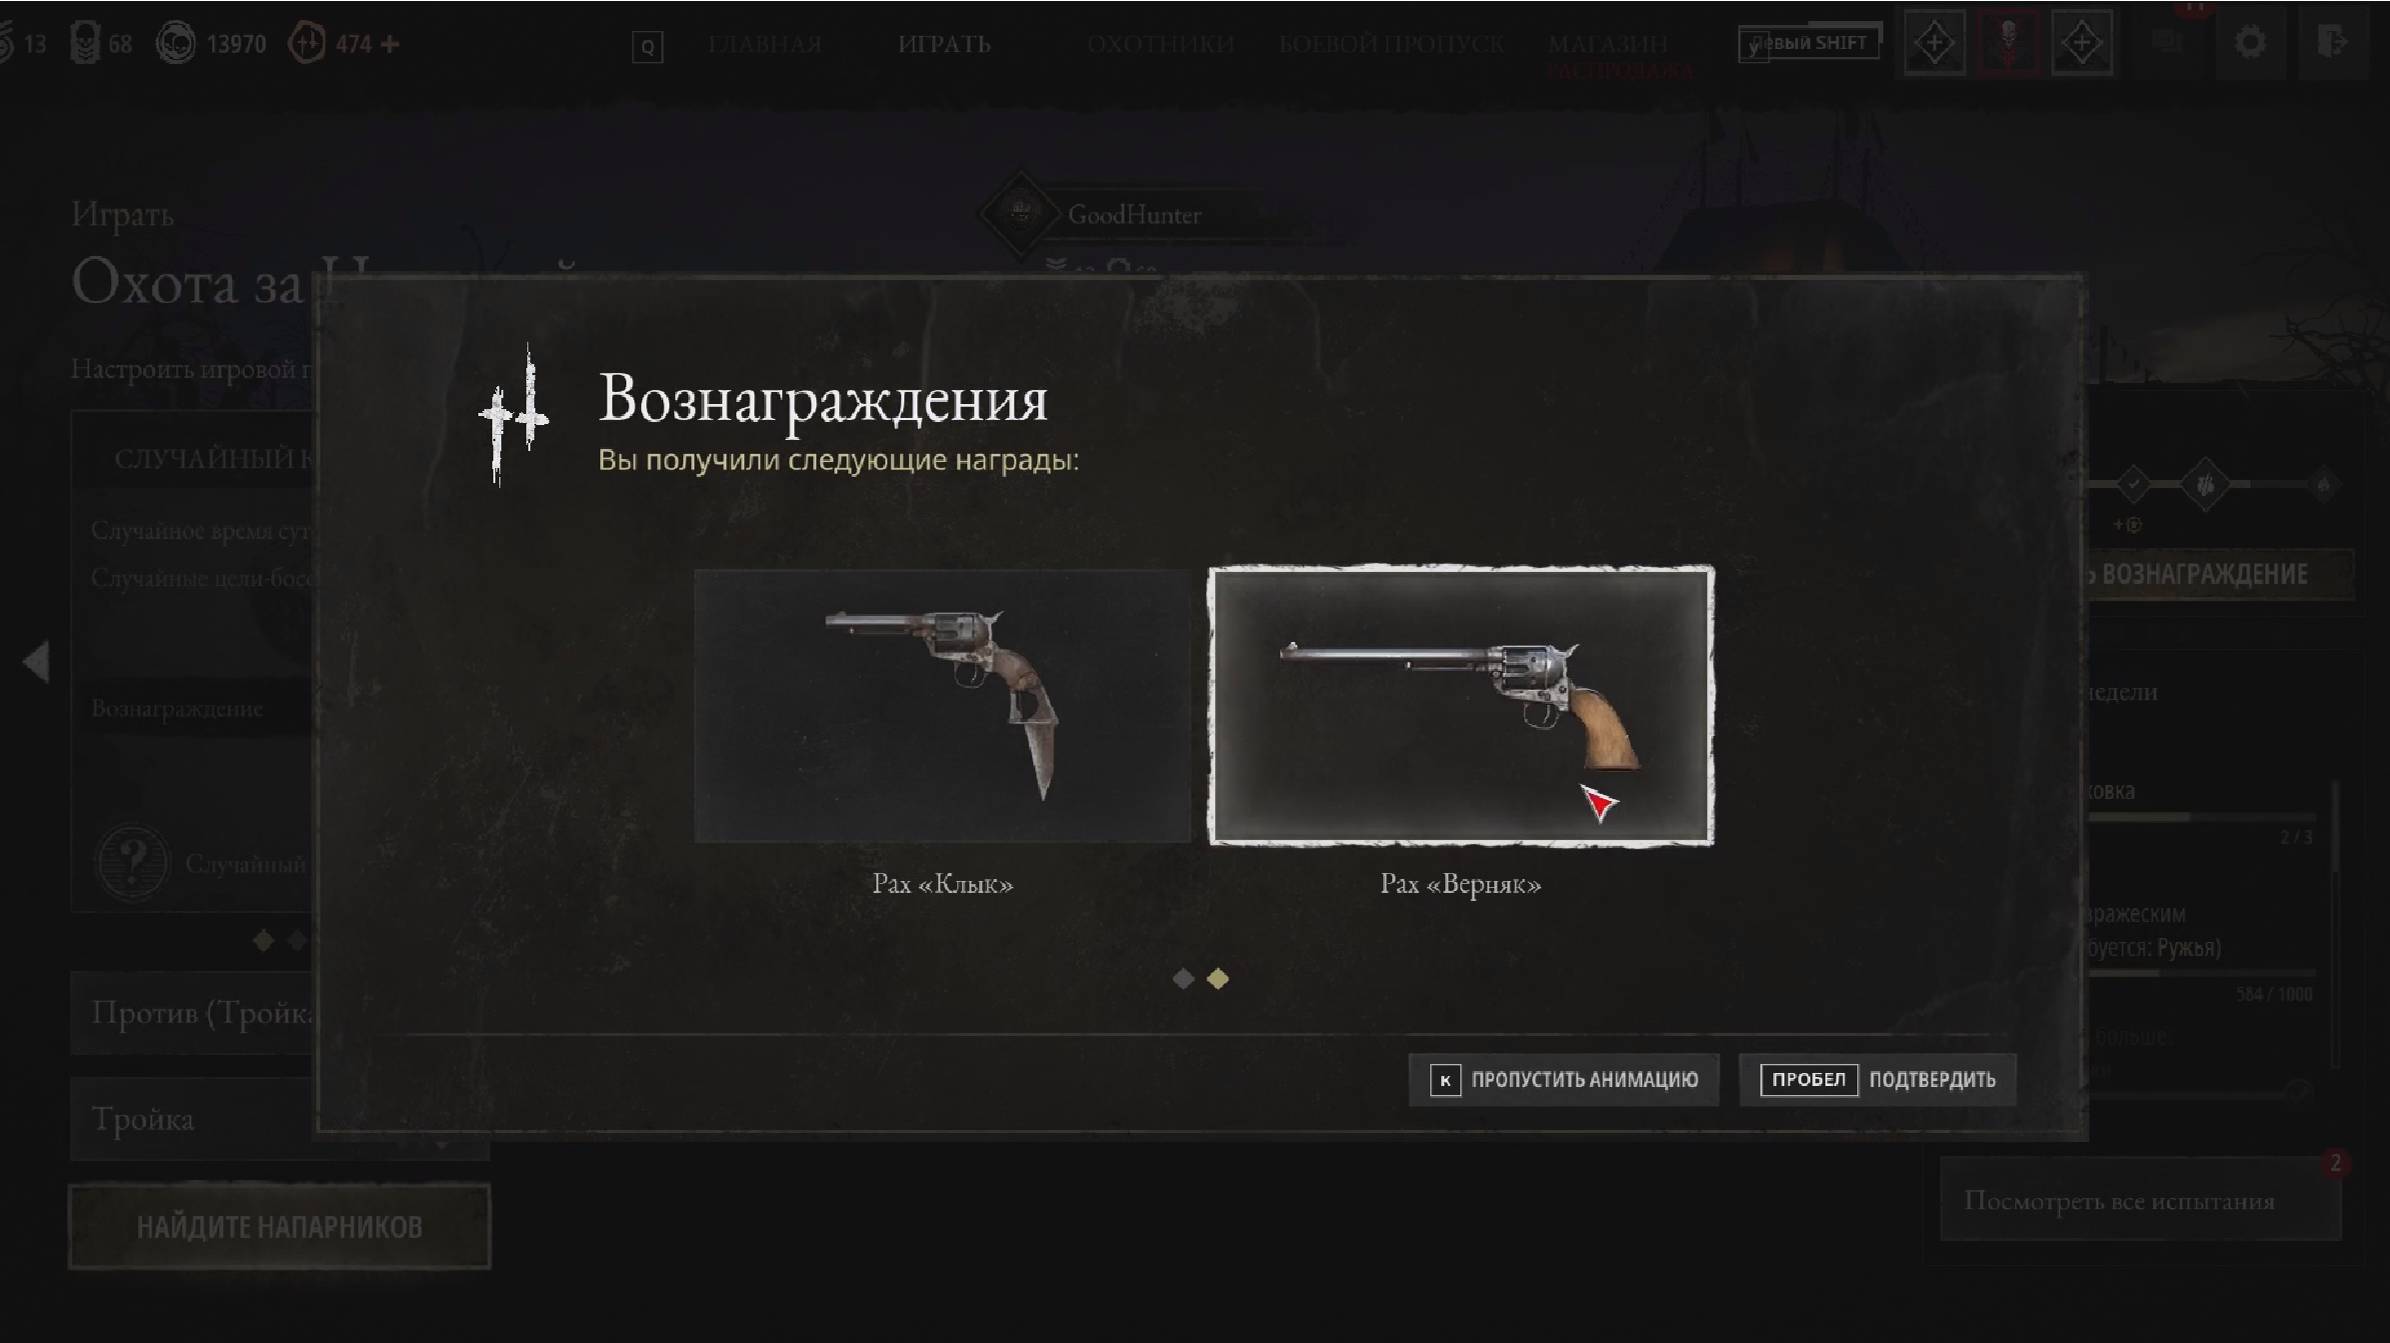Expand the Тройка team size dropdown
The image size is (2390, 1343).
point(279,1118)
